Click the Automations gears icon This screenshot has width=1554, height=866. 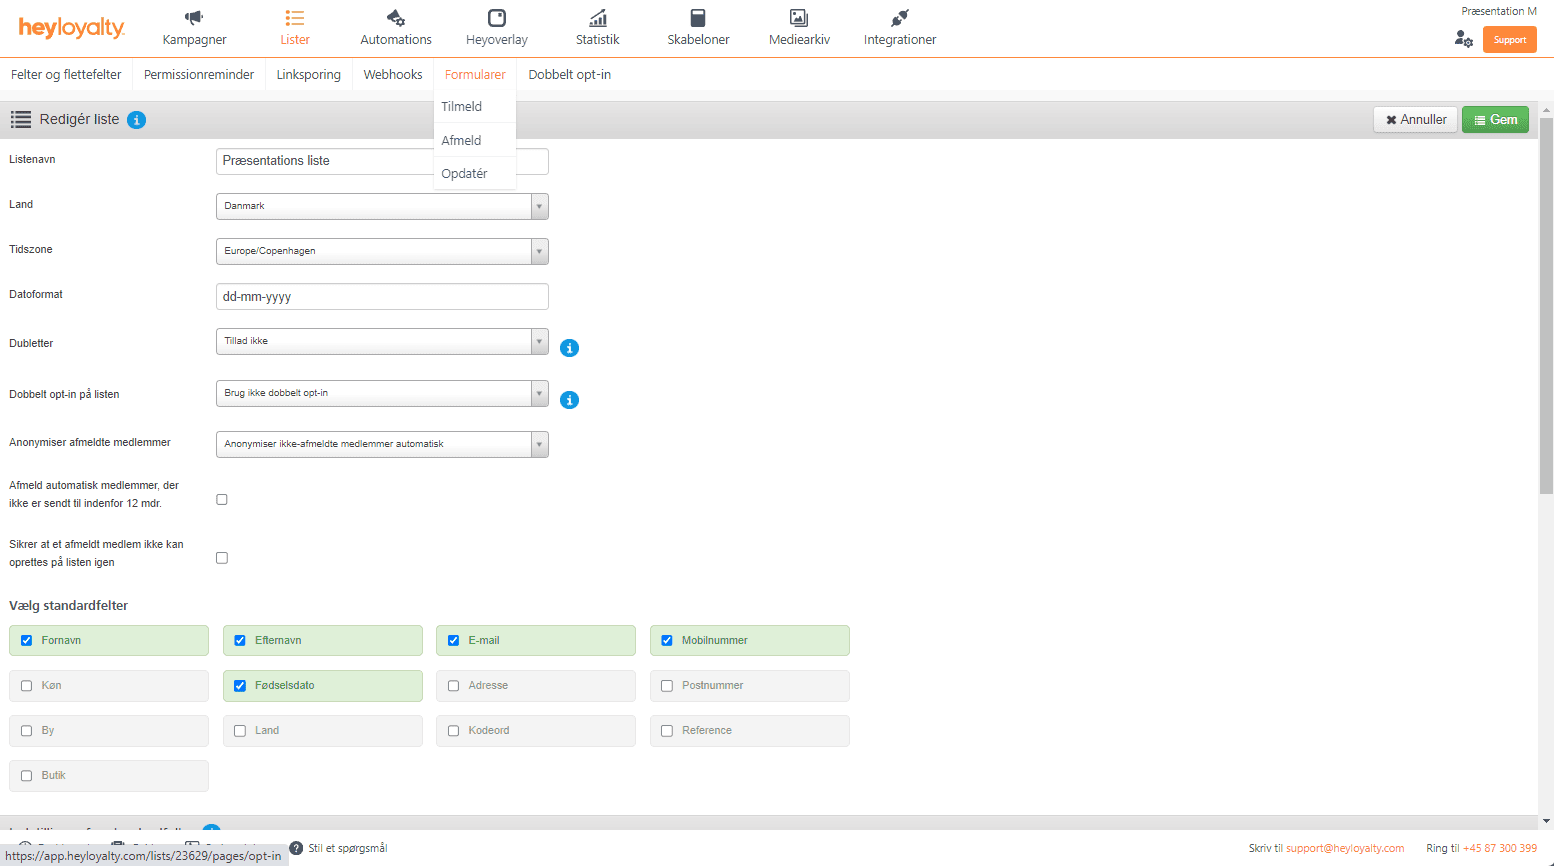[396, 18]
